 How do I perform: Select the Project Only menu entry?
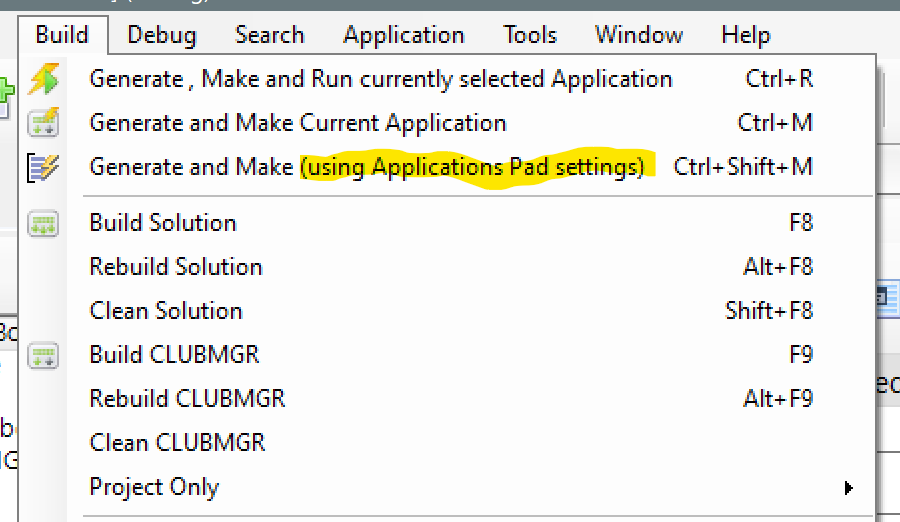(154, 488)
